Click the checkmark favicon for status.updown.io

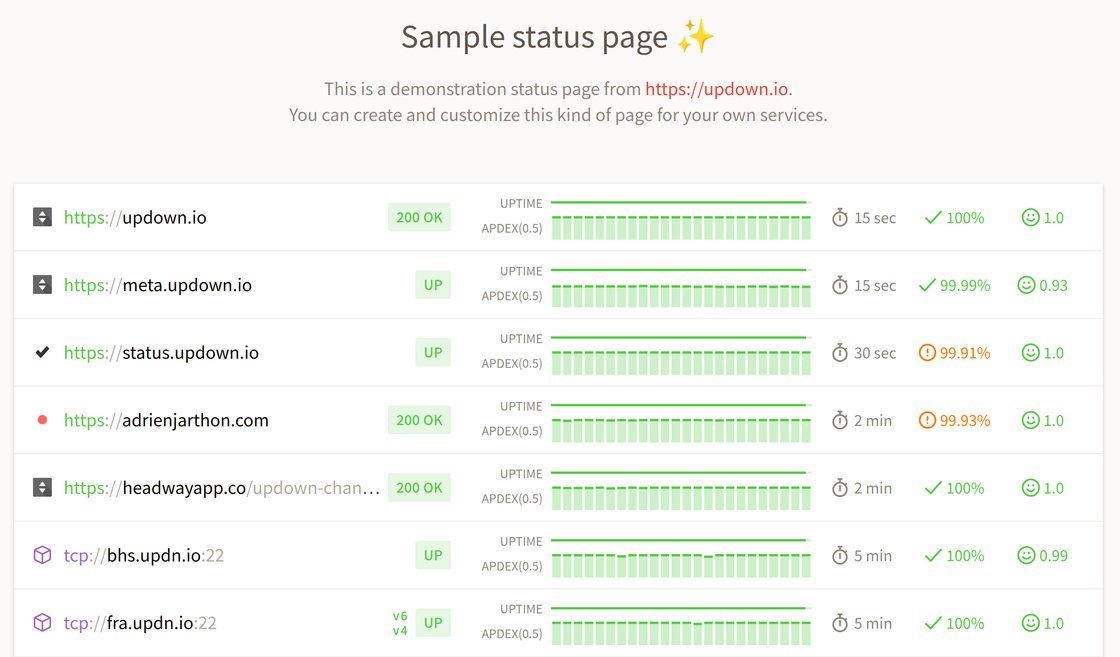coord(42,352)
